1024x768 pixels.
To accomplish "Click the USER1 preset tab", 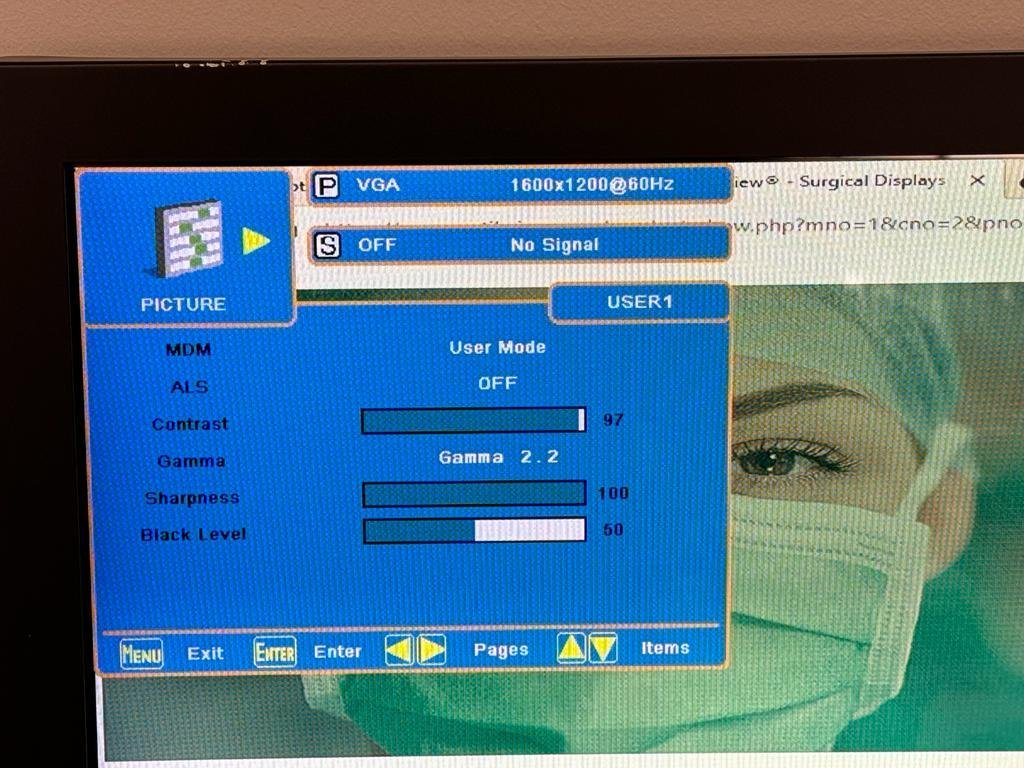I will click(x=640, y=302).
